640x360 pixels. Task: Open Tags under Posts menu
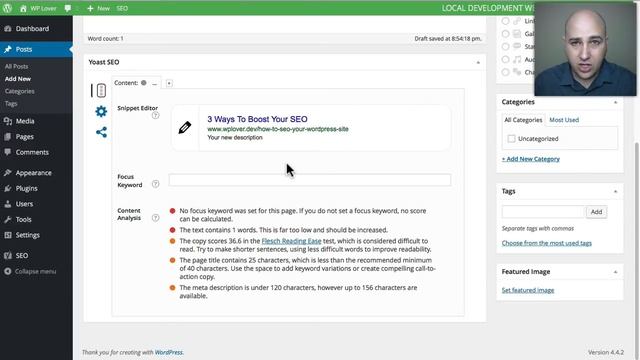[x=11, y=104]
